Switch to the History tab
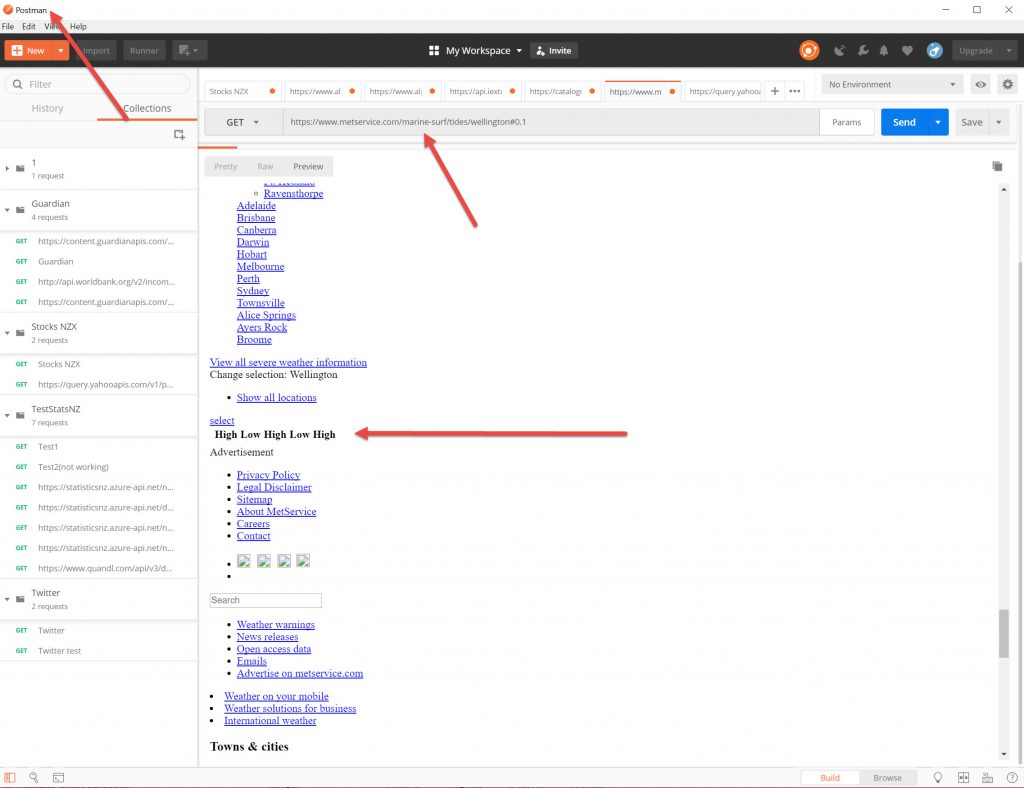This screenshot has height=788, width=1024. coord(47,108)
